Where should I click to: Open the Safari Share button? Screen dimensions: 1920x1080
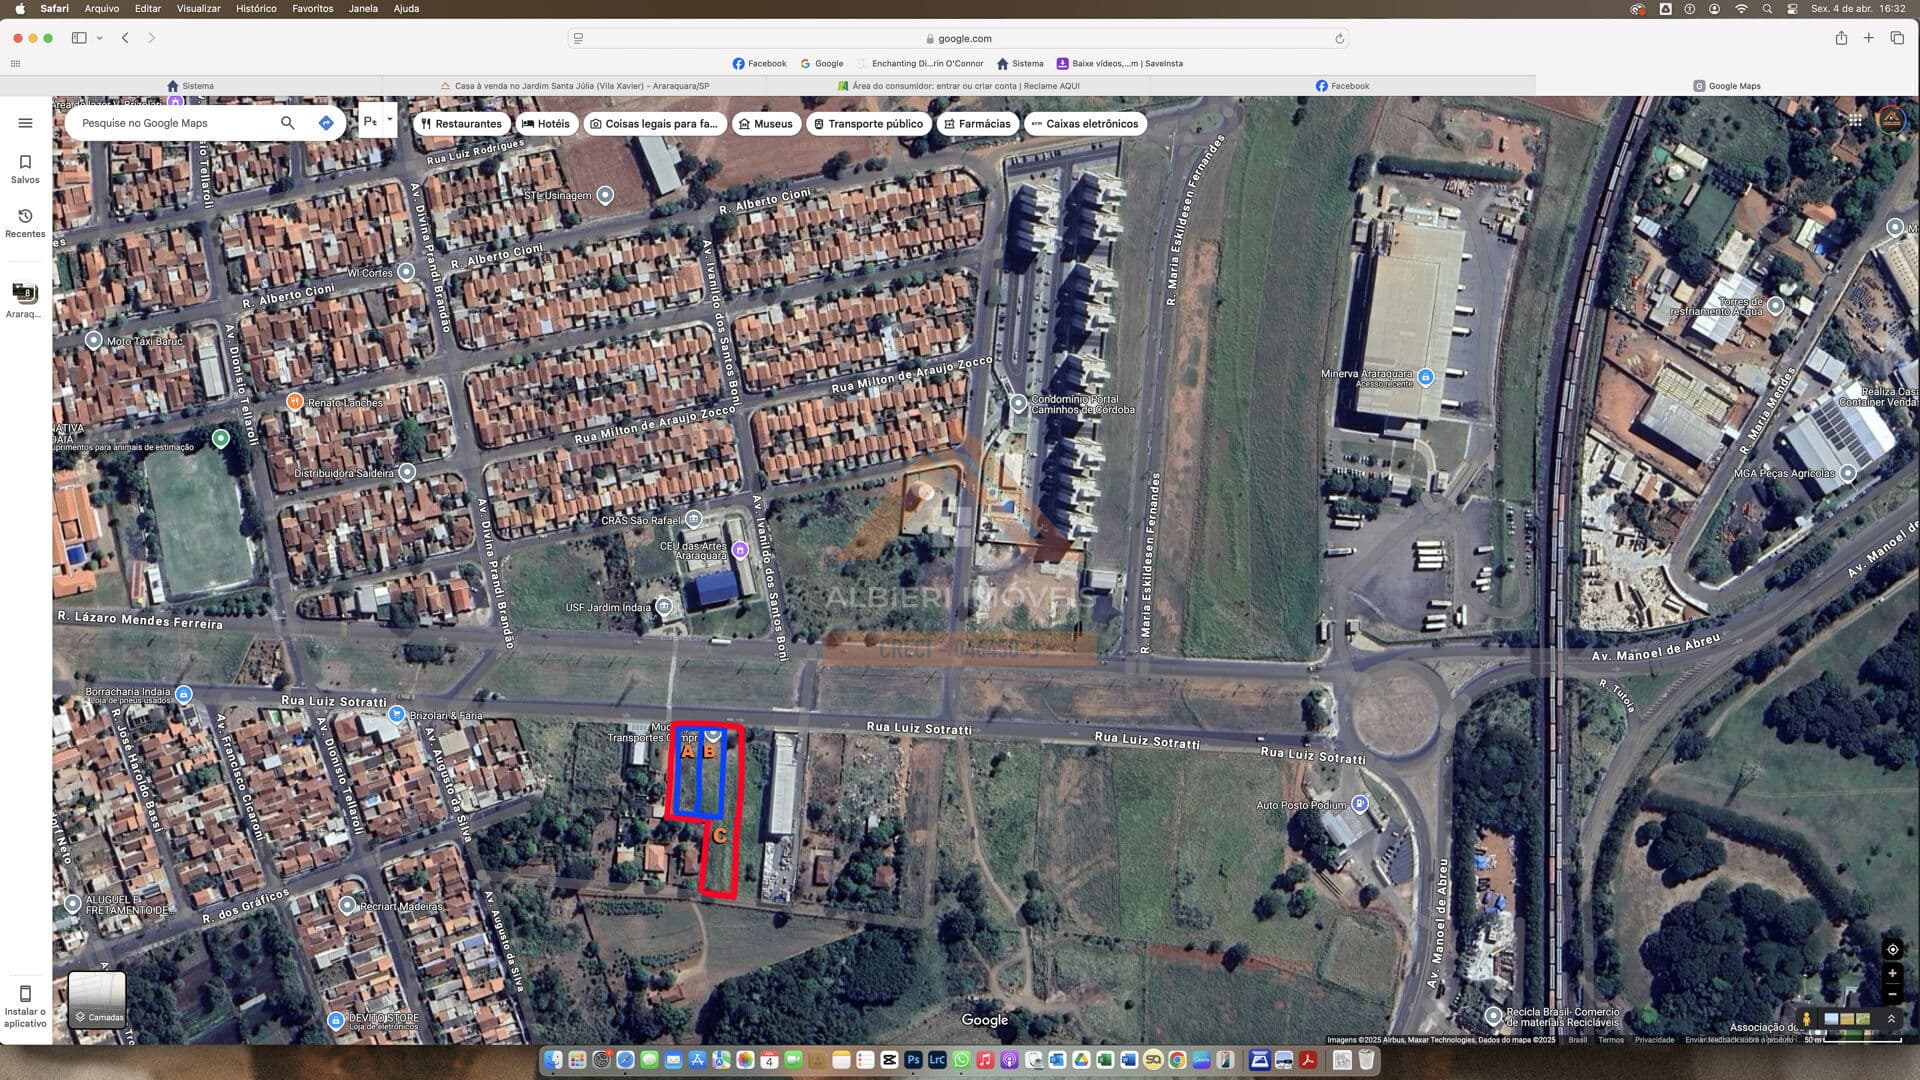pyautogui.click(x=1841, y=38)
